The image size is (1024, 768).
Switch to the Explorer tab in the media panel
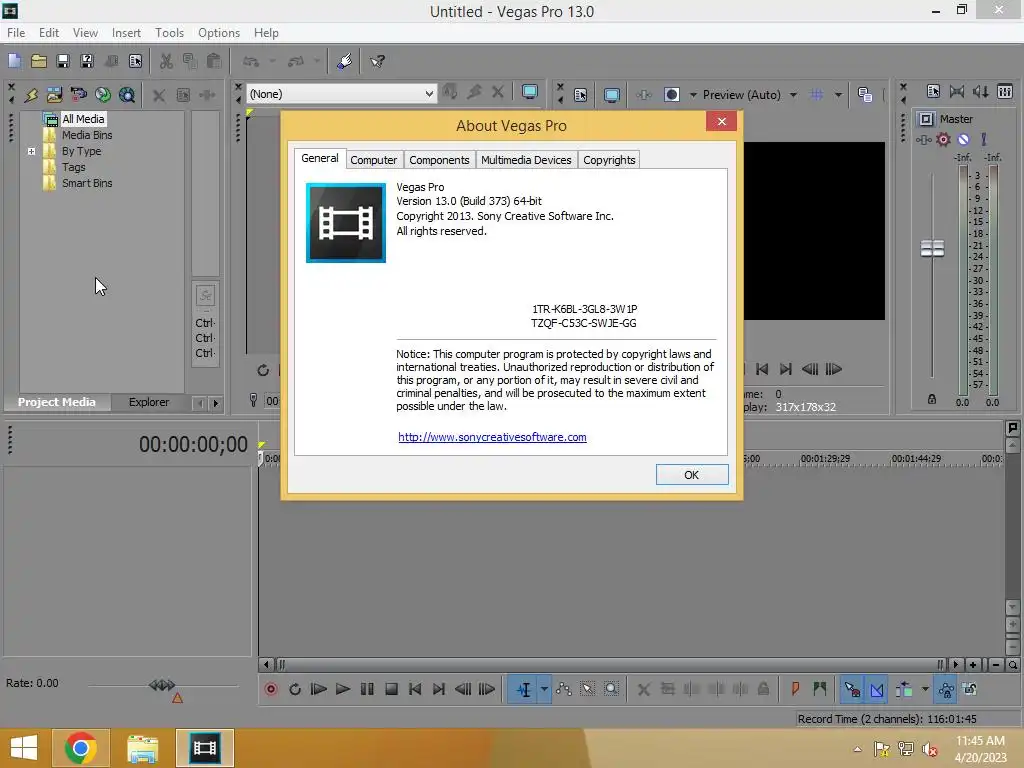(x=149, y=402)
